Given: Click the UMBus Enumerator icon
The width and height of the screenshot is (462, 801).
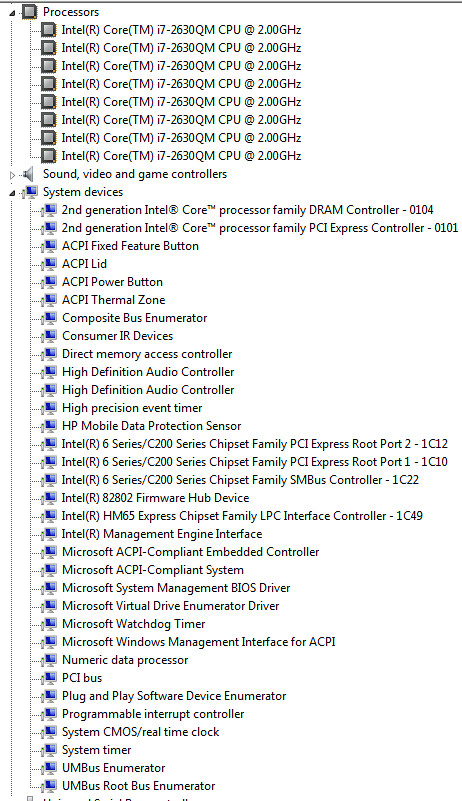Looking at the screenshot, I should pyautogui.click(x=49, y=768).
